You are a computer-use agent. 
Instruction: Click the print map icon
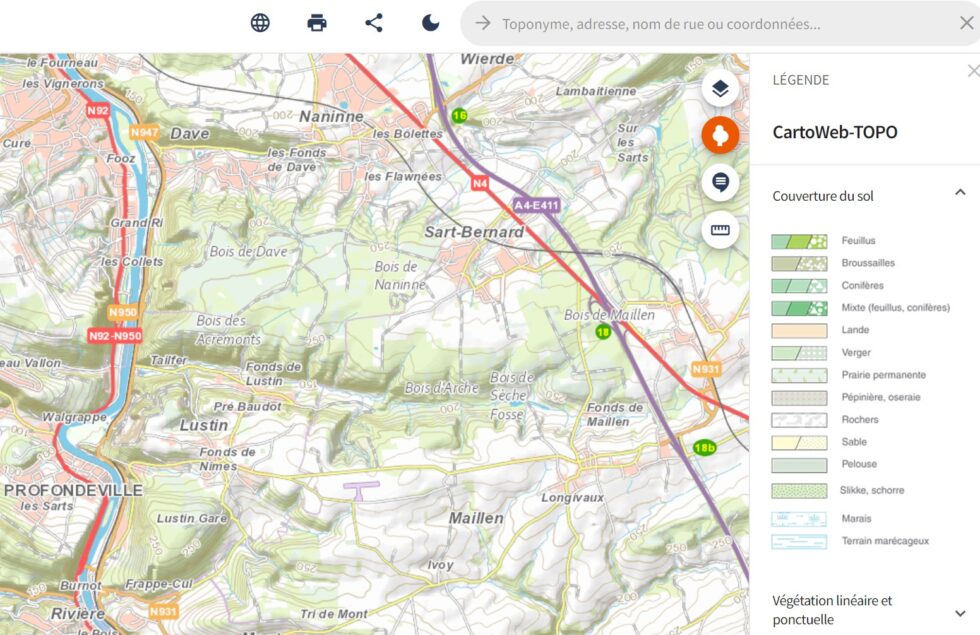[317, 23]
